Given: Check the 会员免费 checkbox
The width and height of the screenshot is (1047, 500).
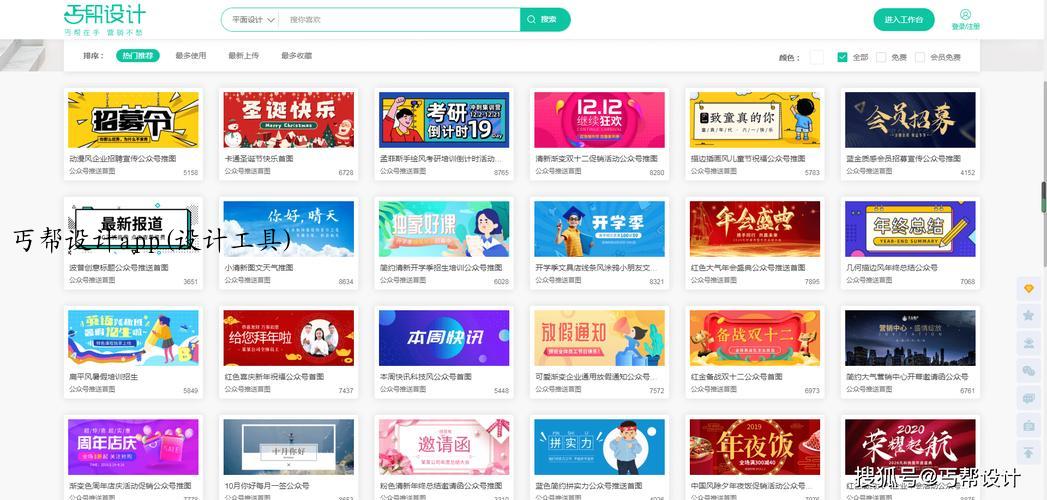Looking at the screenshot, I should 919,57.
